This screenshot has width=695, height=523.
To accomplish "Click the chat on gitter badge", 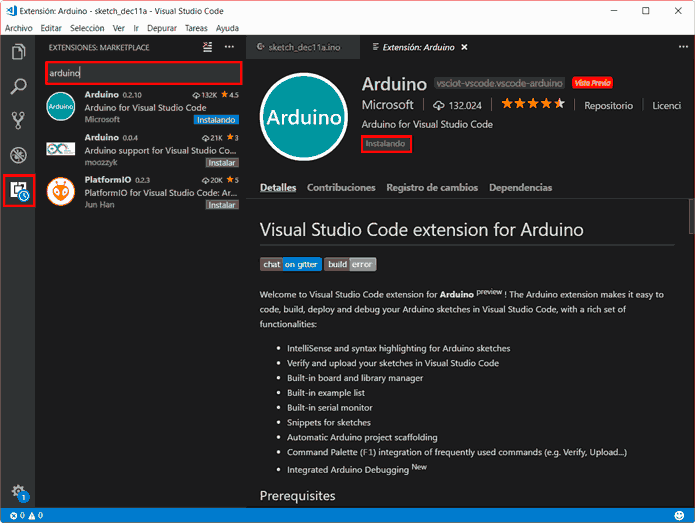I will click(x=290, y=264).
